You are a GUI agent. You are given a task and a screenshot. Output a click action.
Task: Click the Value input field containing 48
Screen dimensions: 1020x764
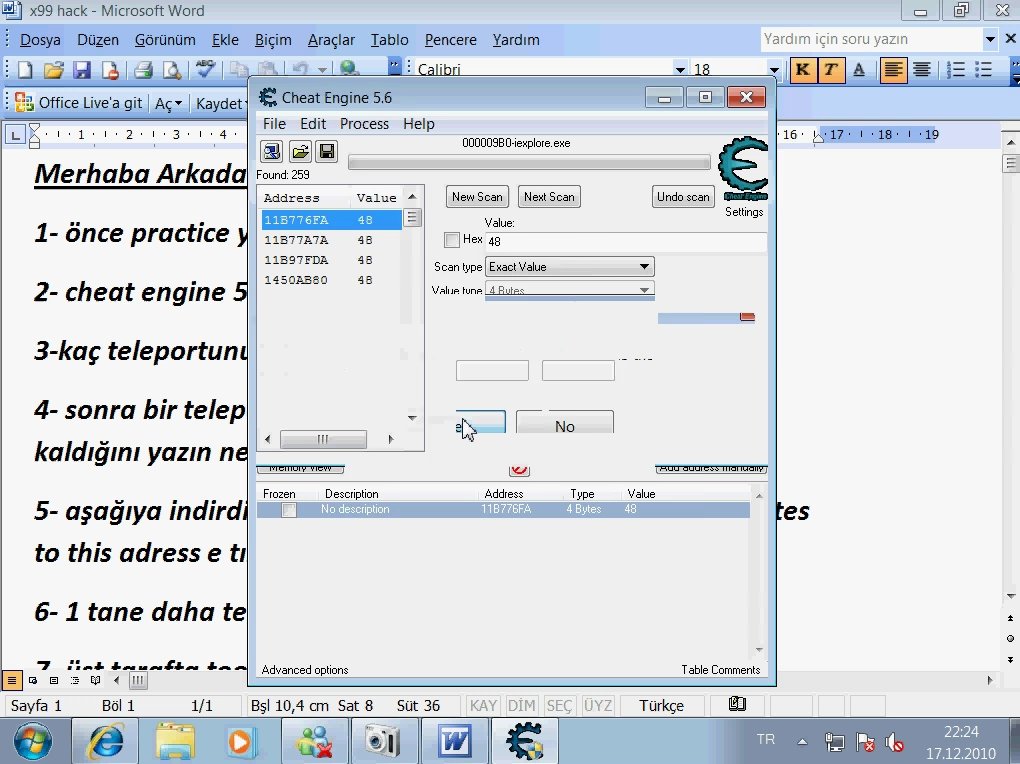(626, 241)
